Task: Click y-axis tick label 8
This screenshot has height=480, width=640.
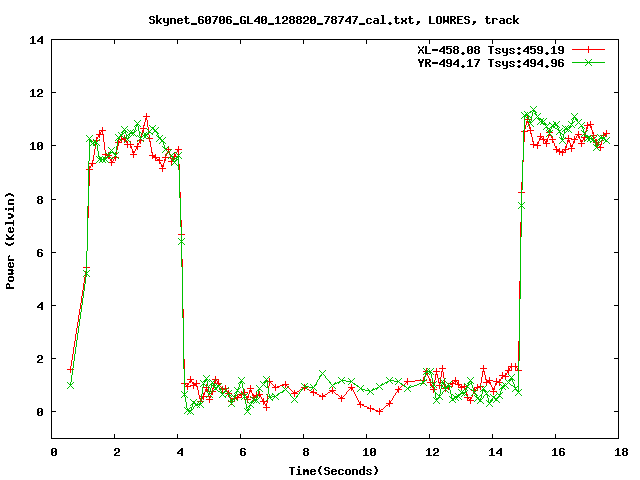Action: (x=40, y=200)
